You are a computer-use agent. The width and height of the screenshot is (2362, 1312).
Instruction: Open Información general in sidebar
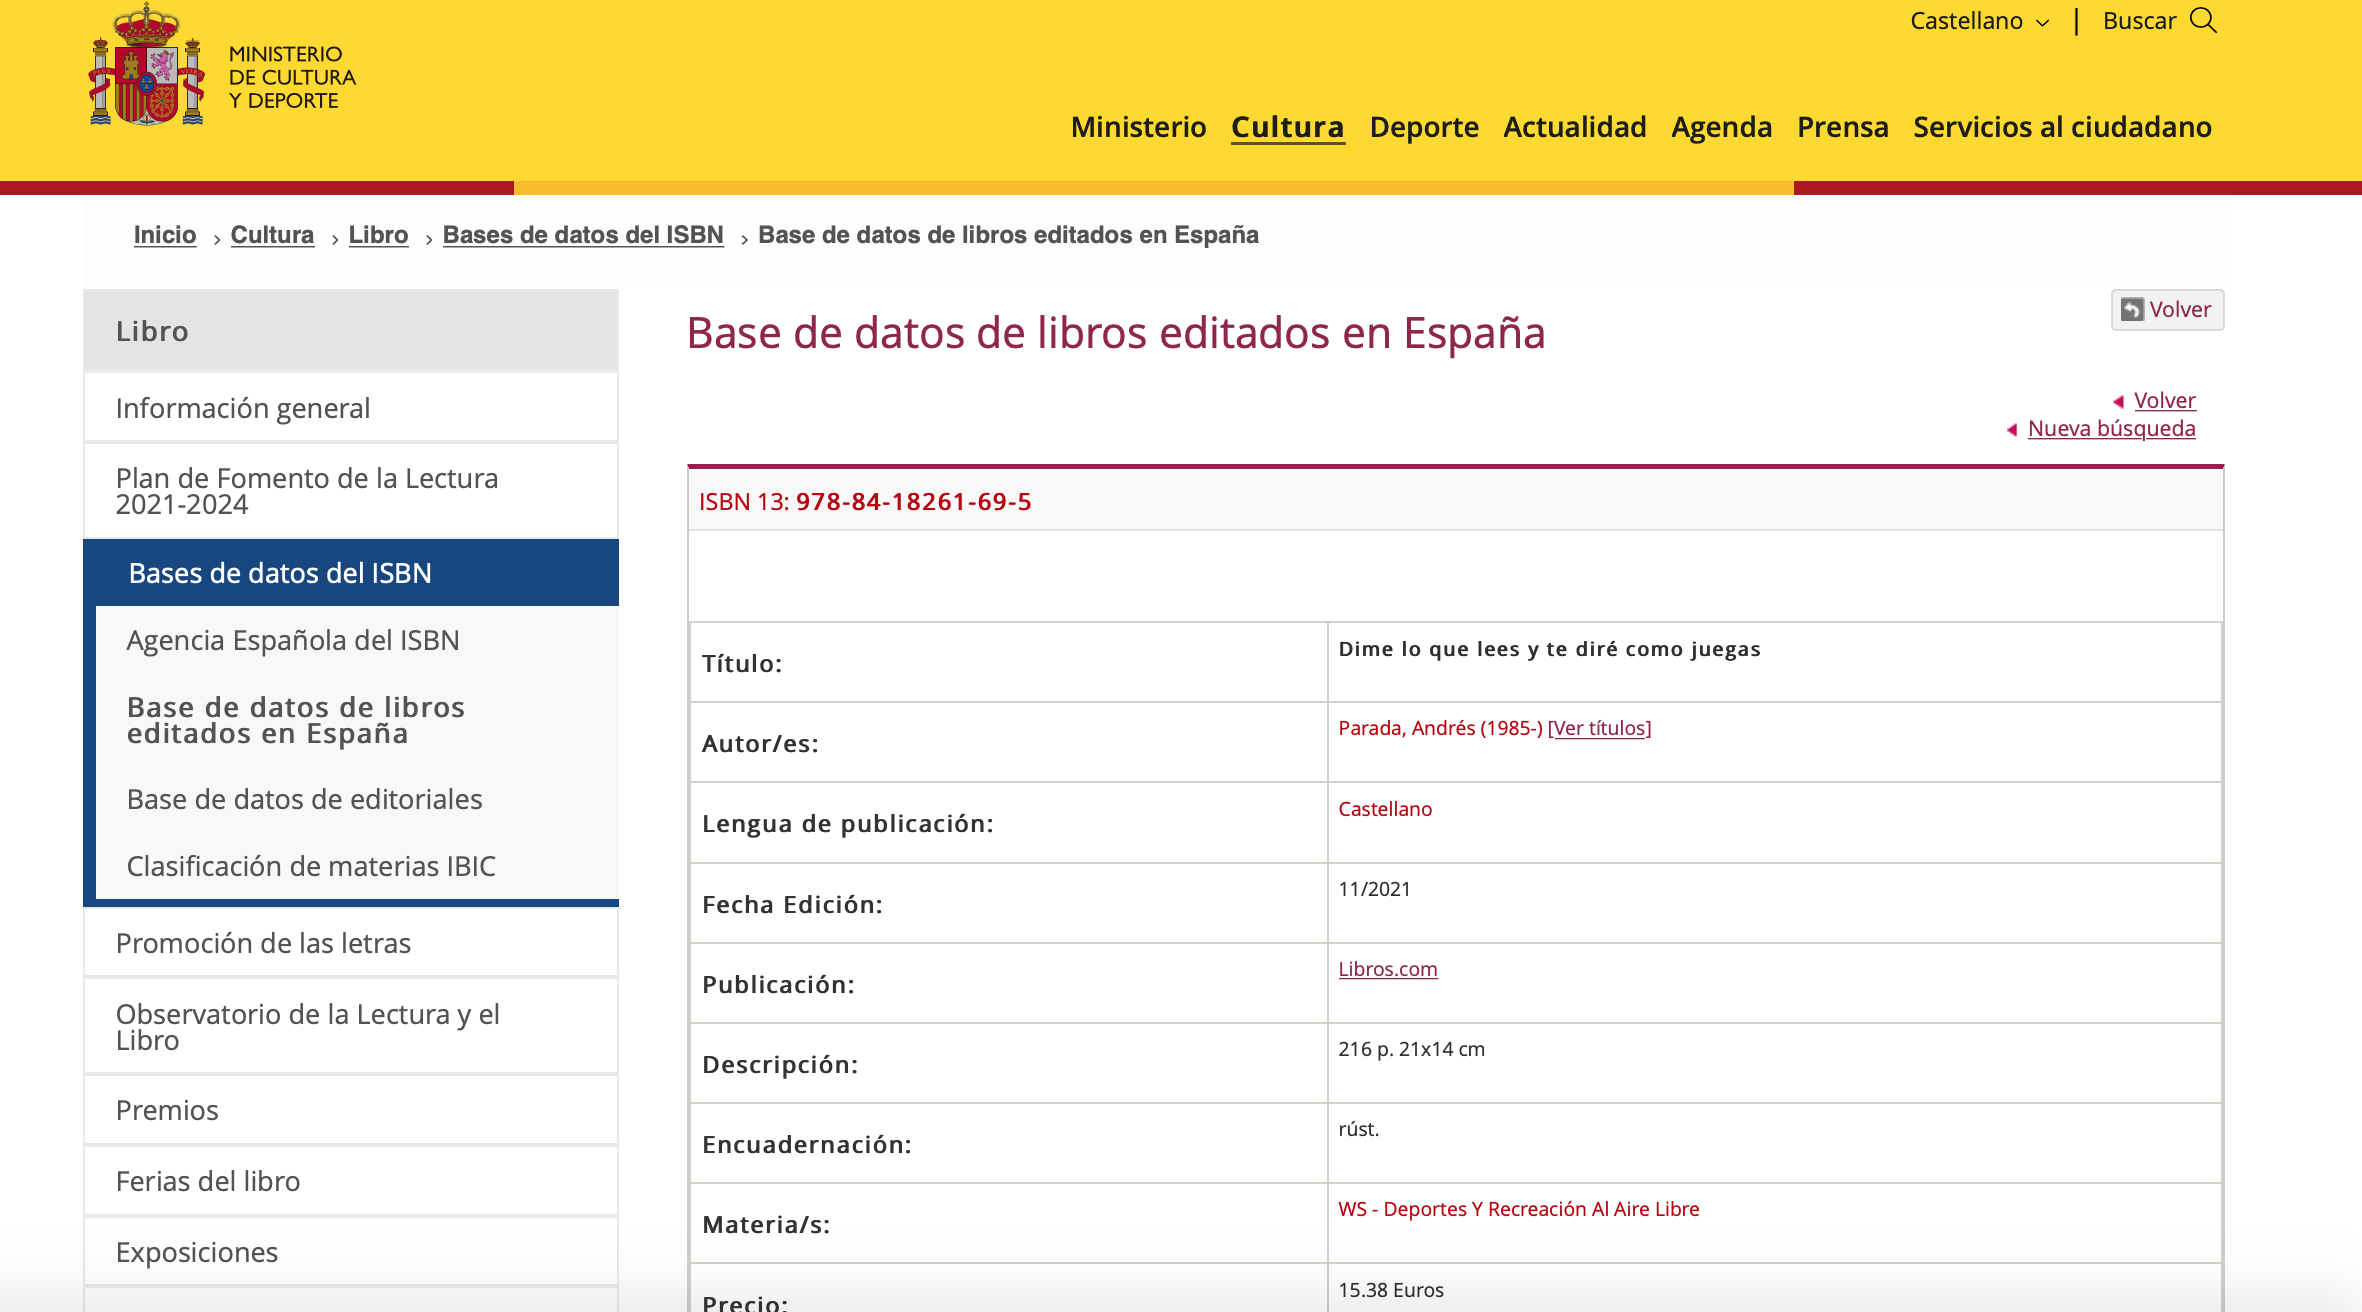pos(243,408)
